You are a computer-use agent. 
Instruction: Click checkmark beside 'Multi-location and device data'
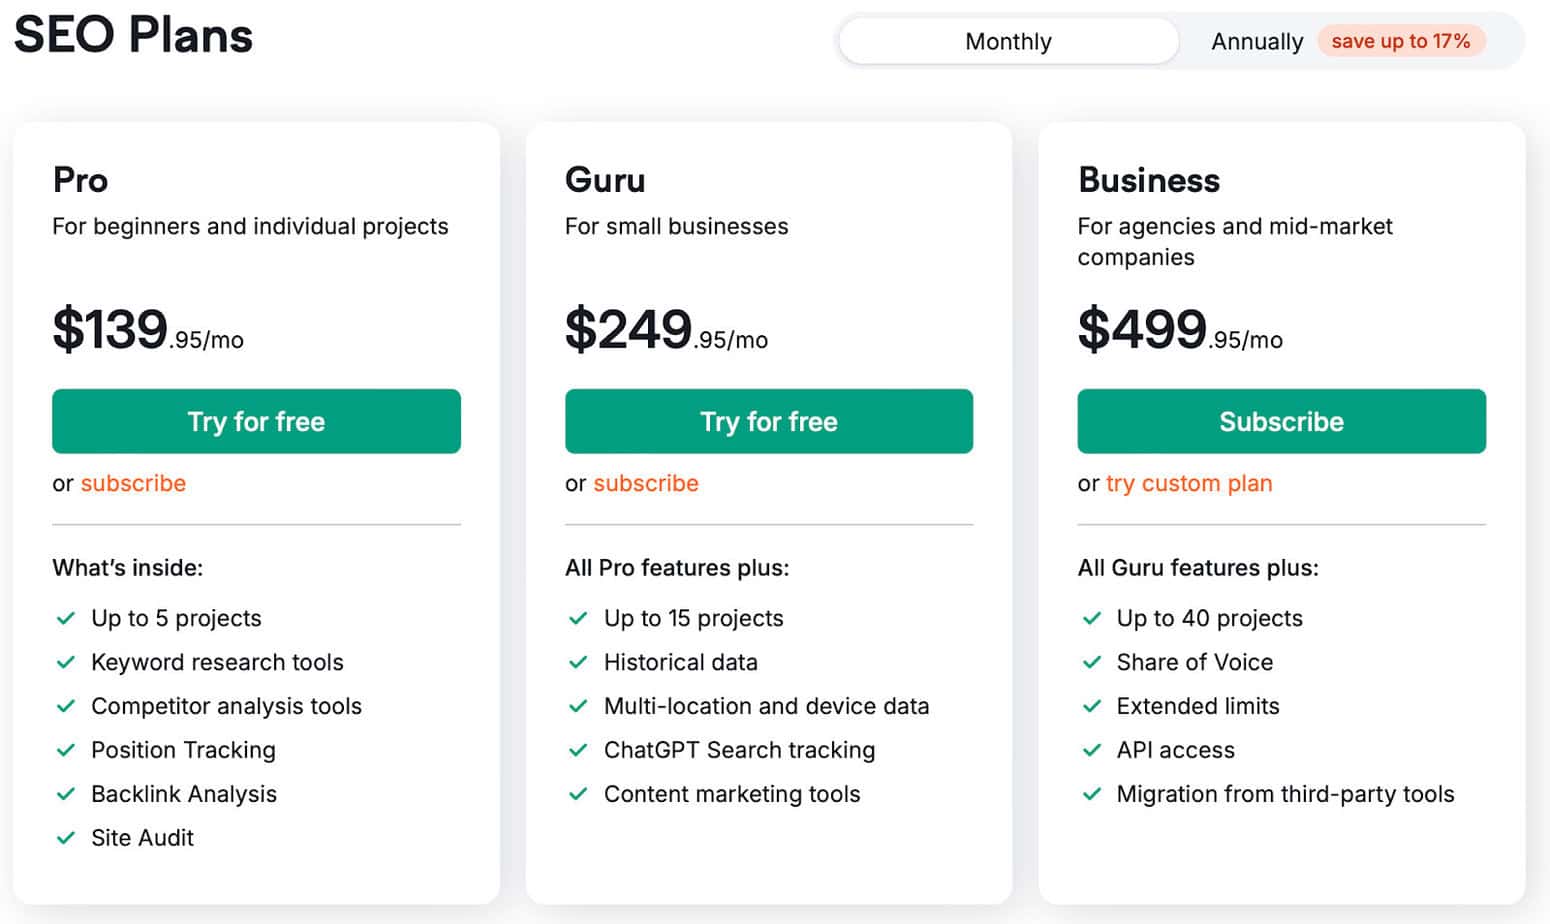[x=578, y=706]
